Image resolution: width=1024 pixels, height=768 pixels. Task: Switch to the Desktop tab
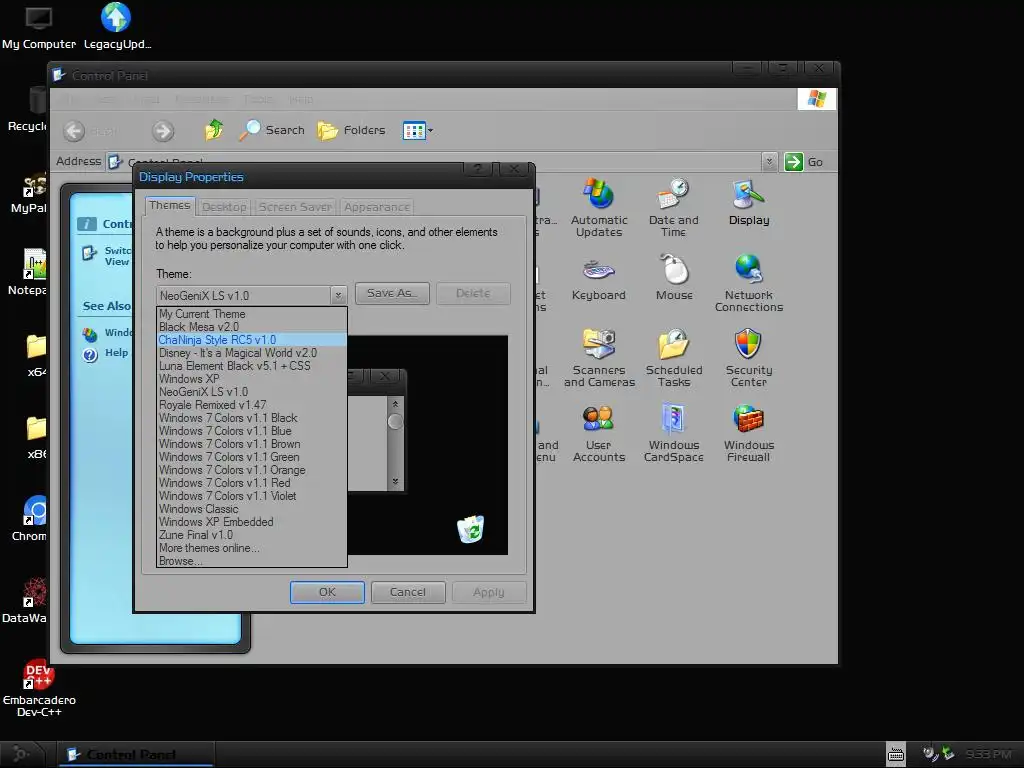[x=224, y=207]
